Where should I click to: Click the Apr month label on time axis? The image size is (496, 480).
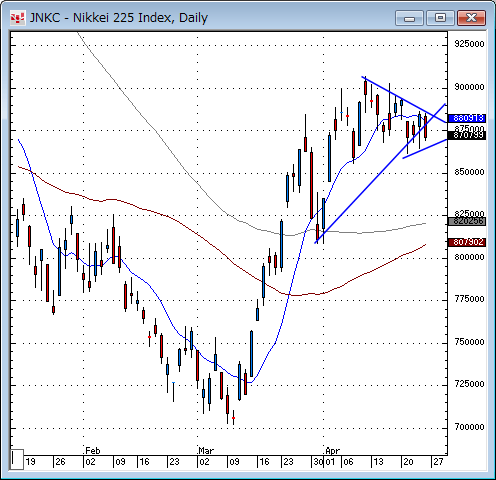click(332, 451)
